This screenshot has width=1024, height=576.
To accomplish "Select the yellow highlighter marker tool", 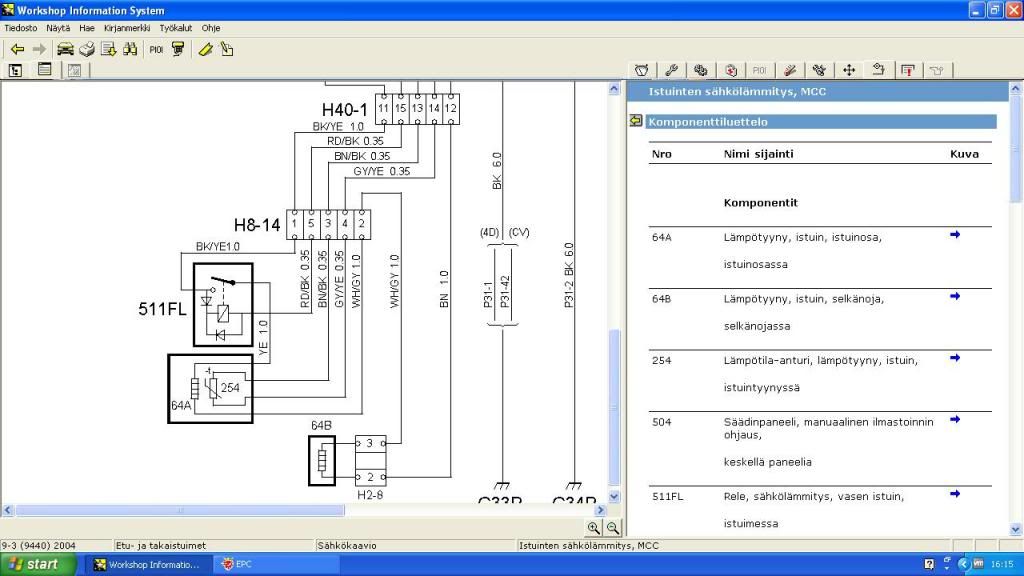I will point(205,49).
